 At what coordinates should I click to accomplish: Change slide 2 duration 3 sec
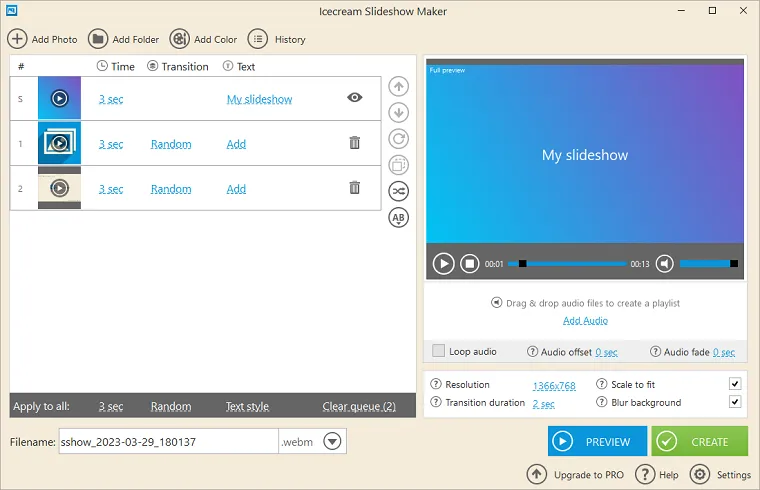(x=111, y=189)
